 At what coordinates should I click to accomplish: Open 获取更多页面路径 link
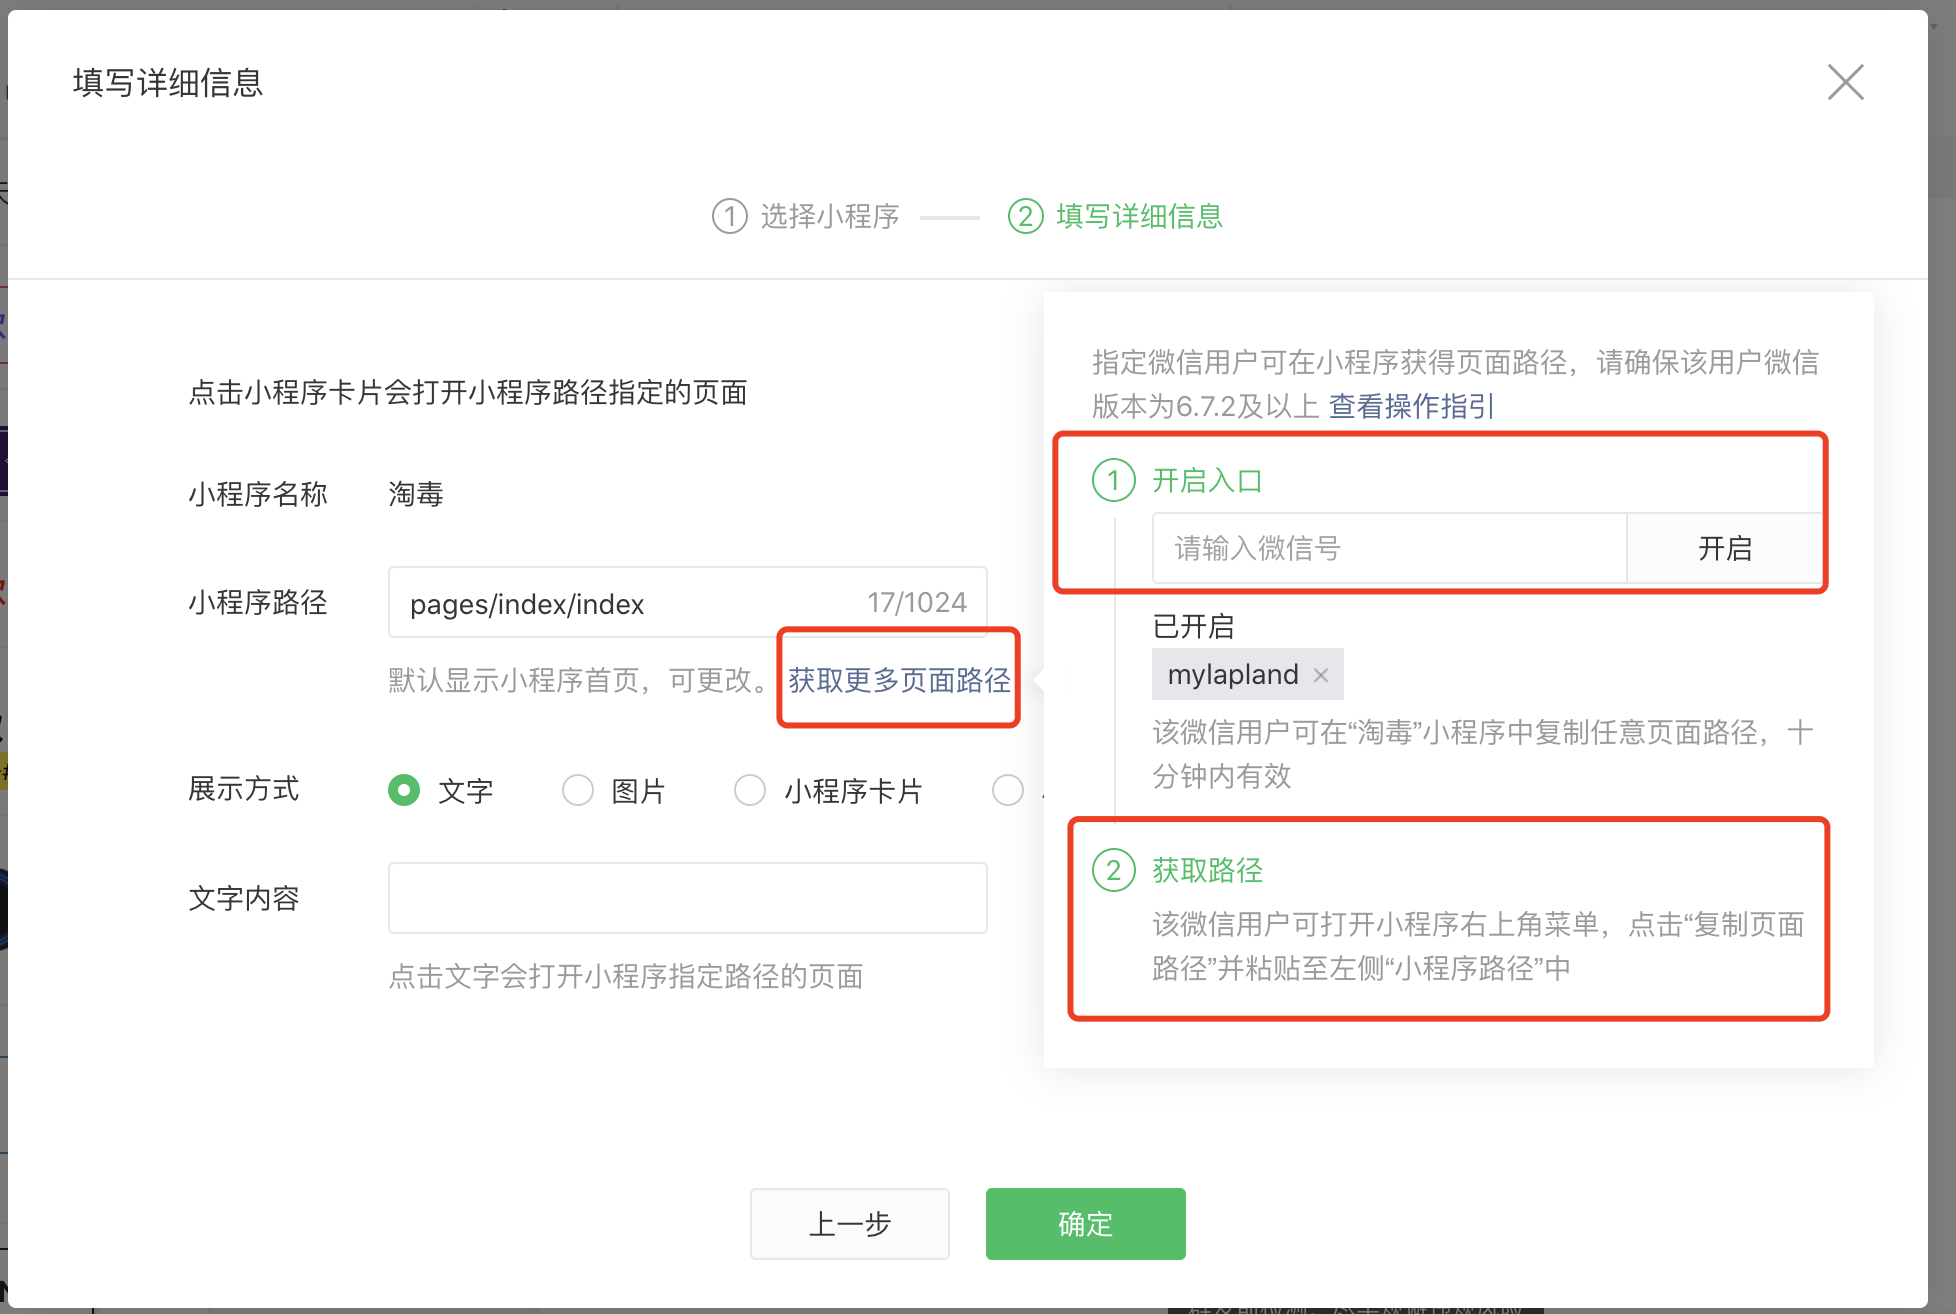(x=898, y=680)
